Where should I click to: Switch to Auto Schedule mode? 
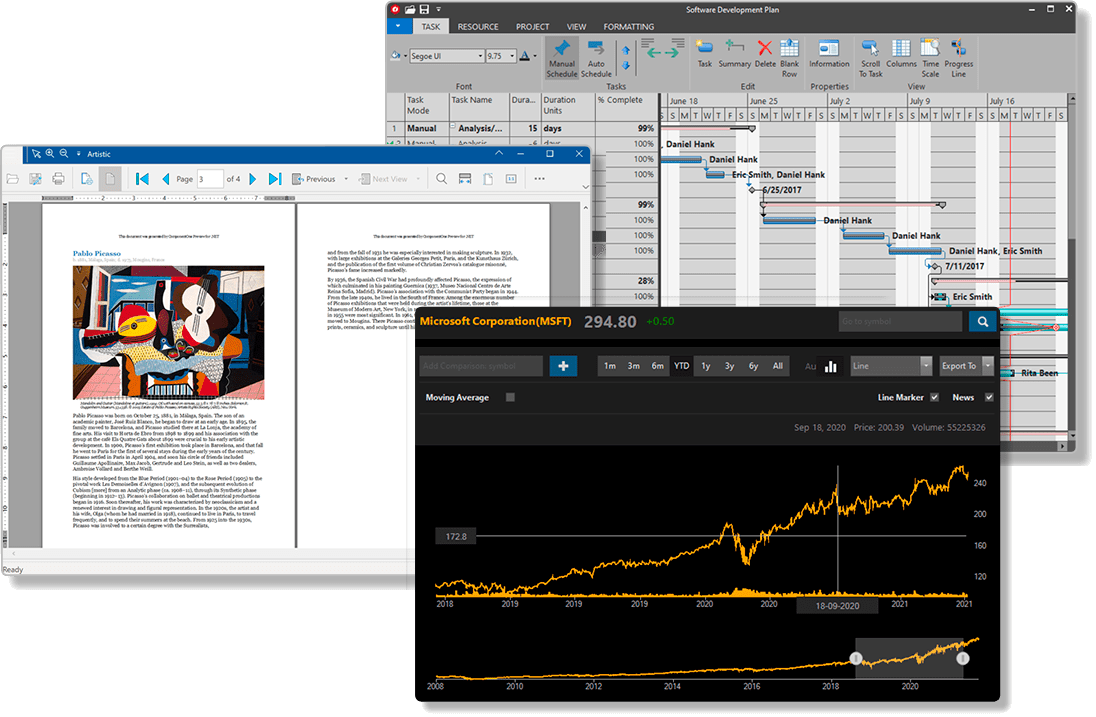coord(596,58)
